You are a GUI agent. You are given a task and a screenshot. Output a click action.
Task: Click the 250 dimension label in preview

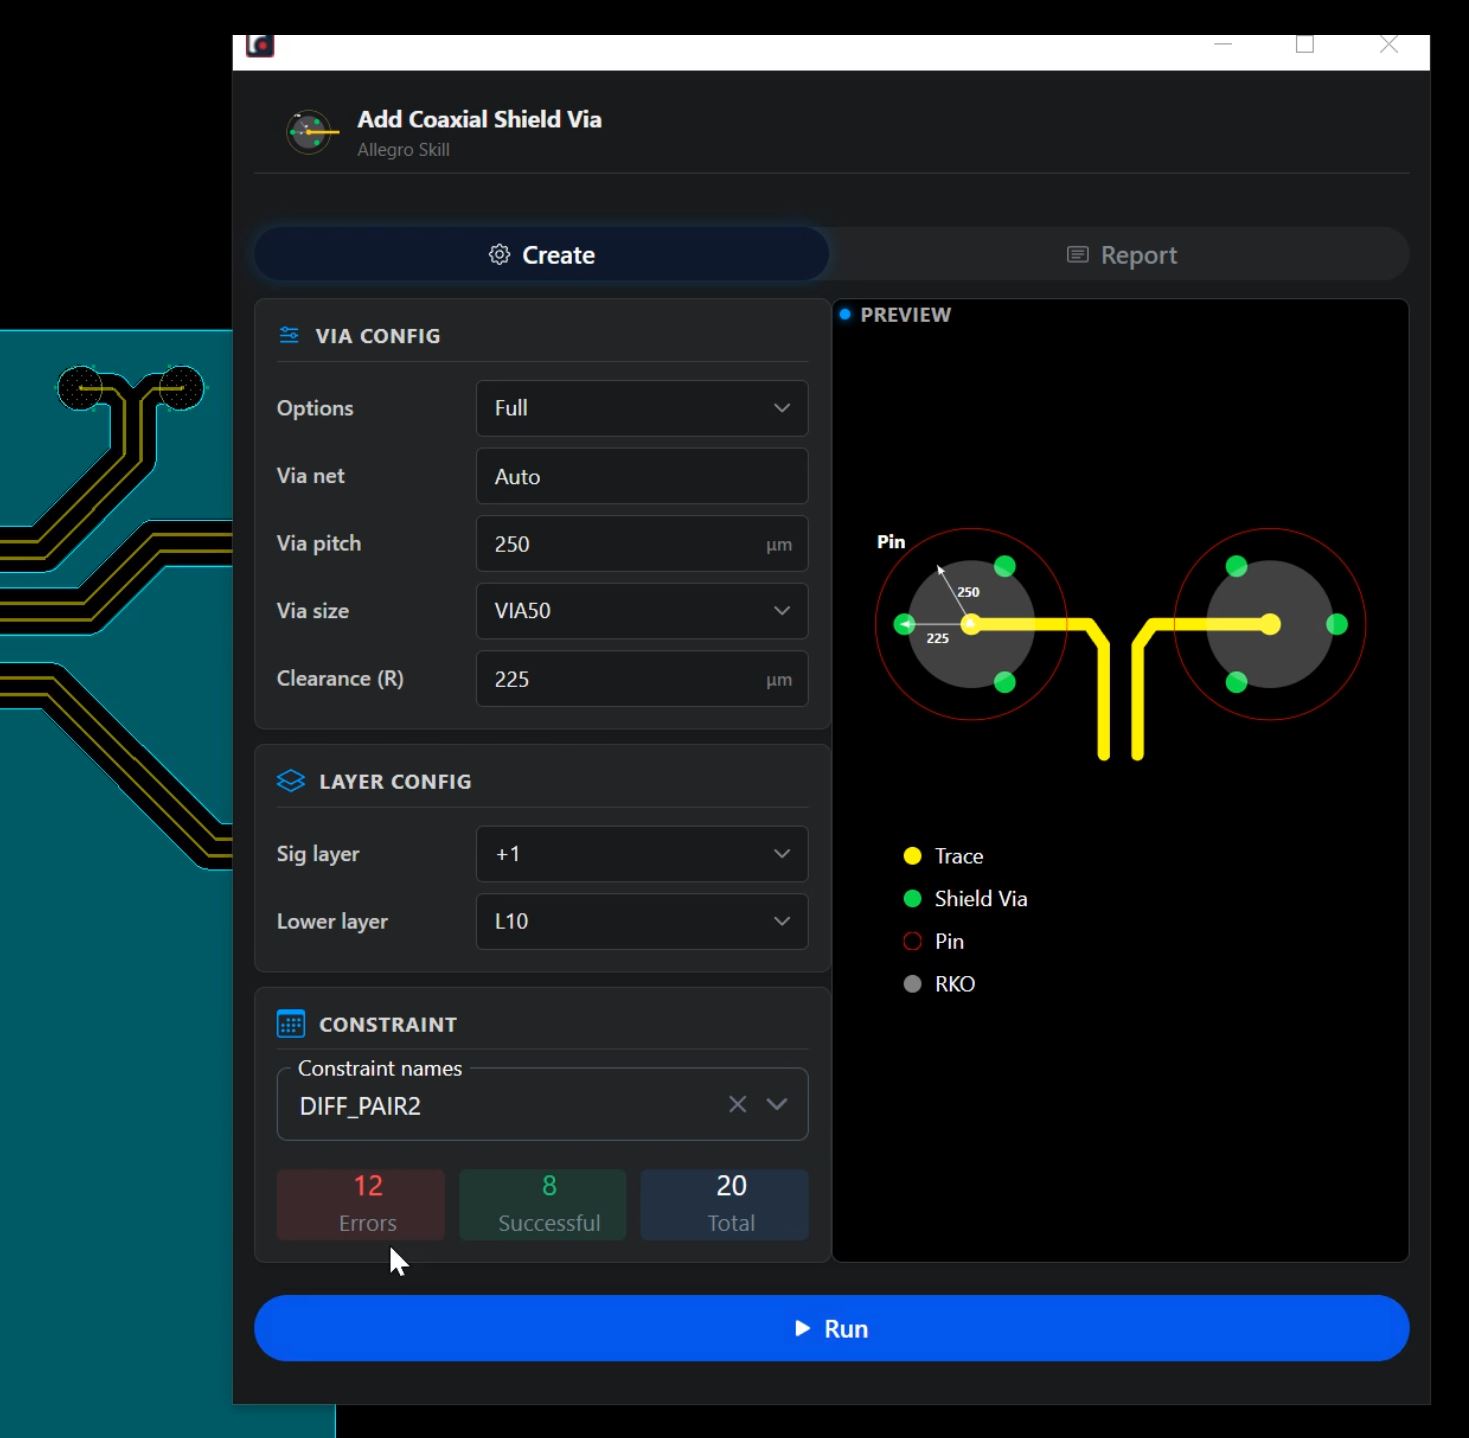[x=968, y=592]
